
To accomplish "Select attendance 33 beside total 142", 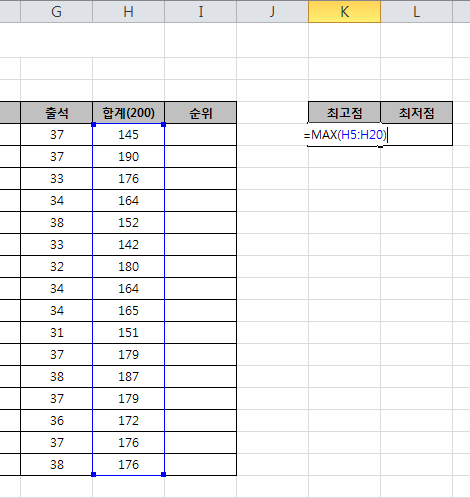I will [56, 245].
